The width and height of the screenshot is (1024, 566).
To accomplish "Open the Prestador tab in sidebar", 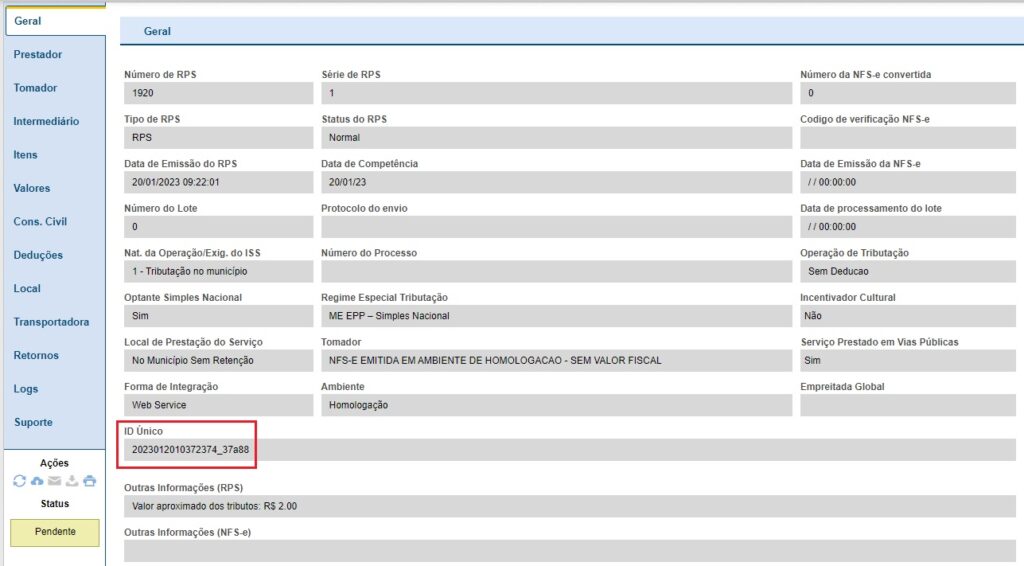I will coord(38,54).
